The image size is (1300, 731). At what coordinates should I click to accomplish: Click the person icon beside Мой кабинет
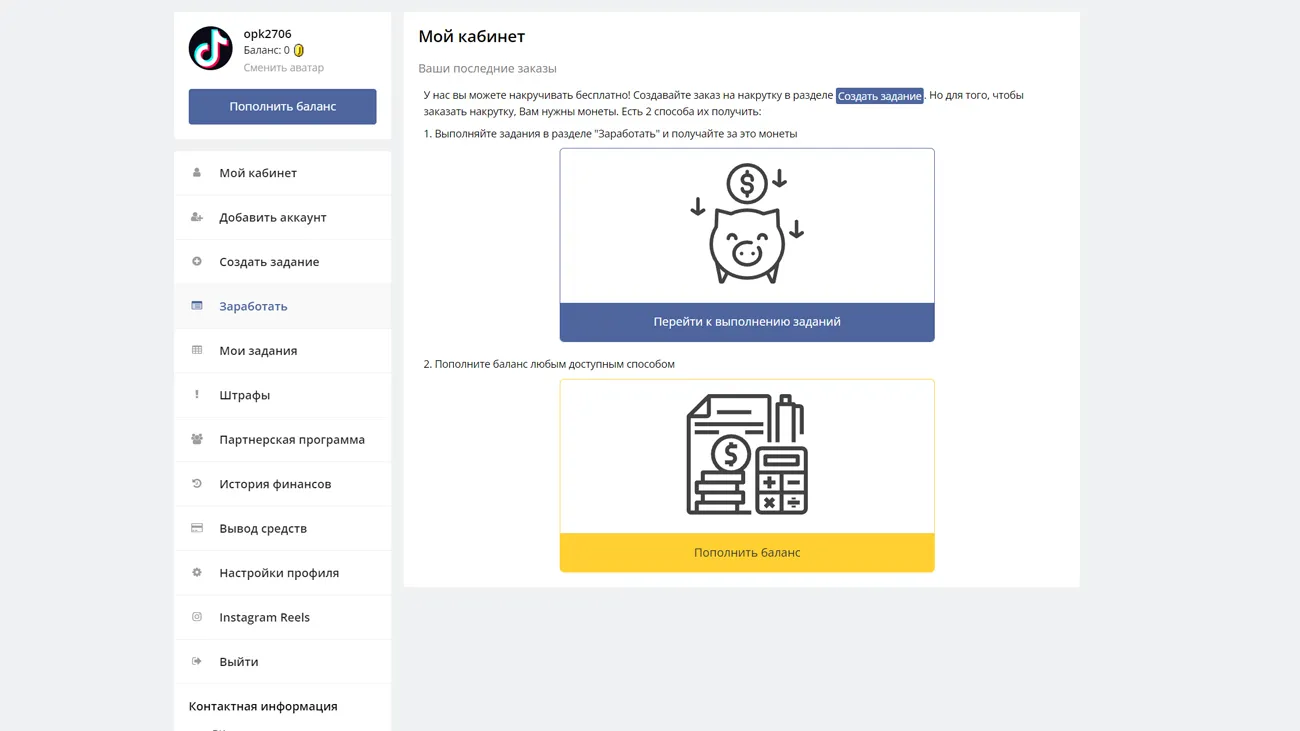coord(197,173)
